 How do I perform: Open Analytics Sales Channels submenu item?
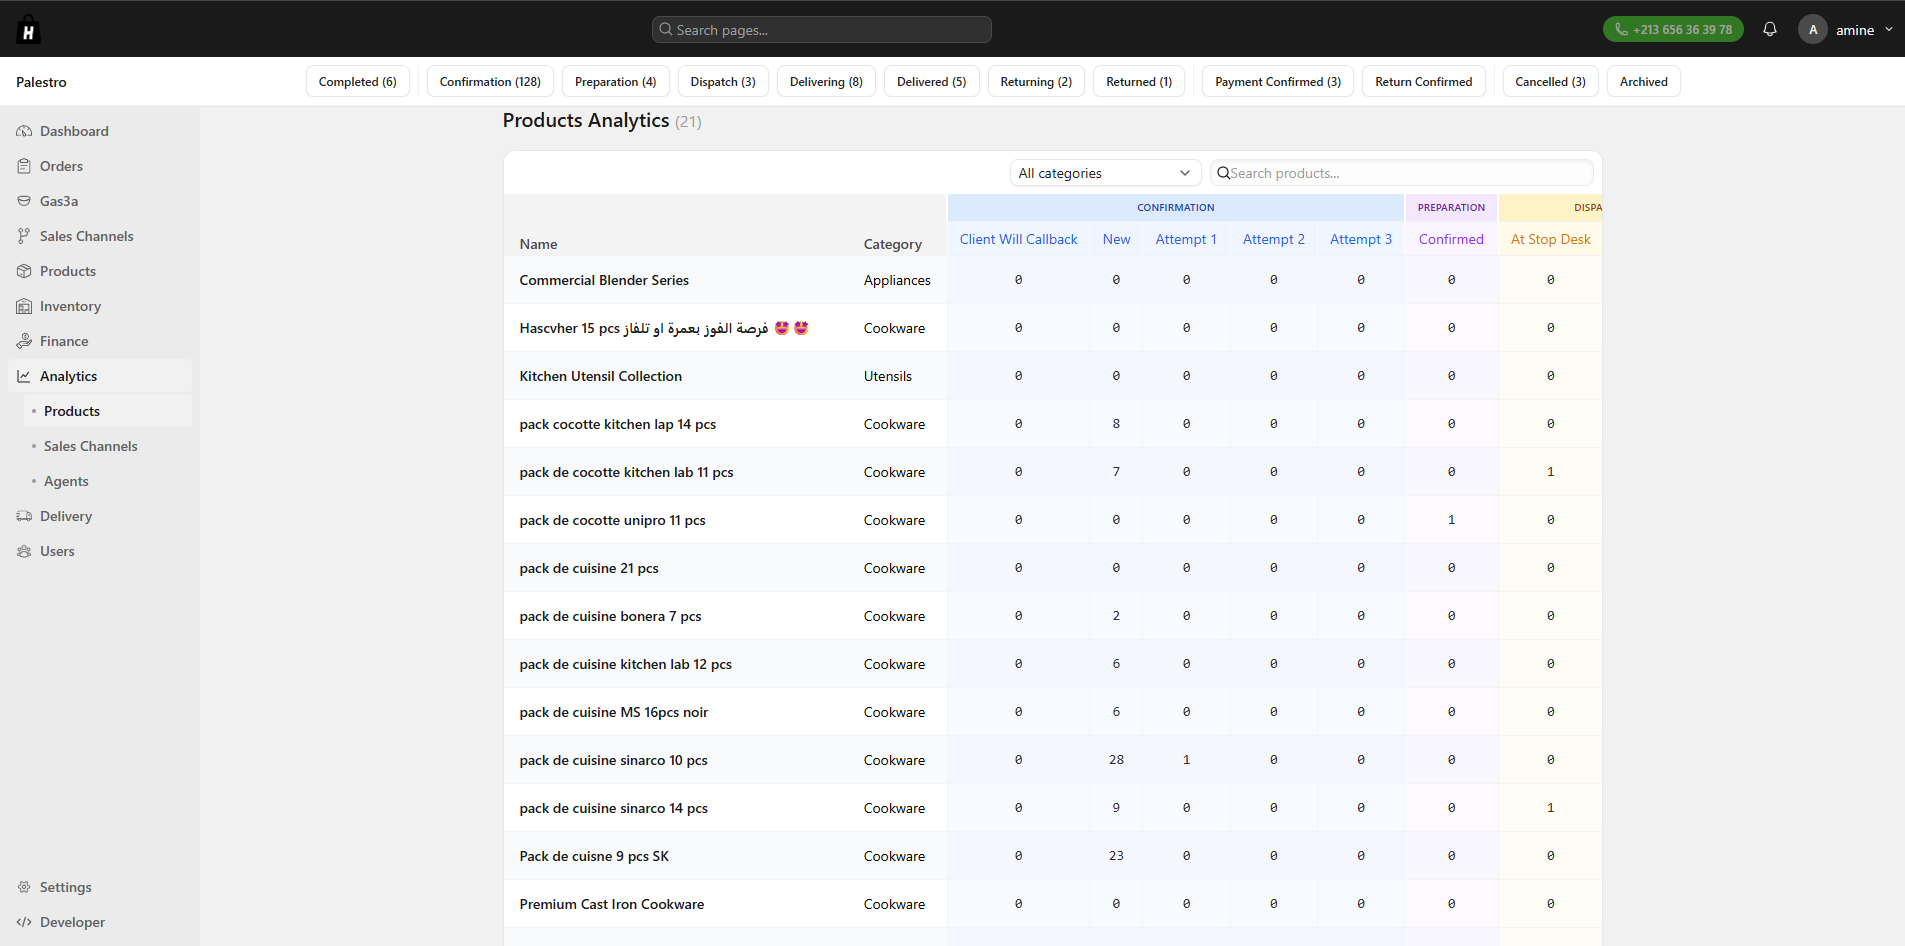coord(91,446)
